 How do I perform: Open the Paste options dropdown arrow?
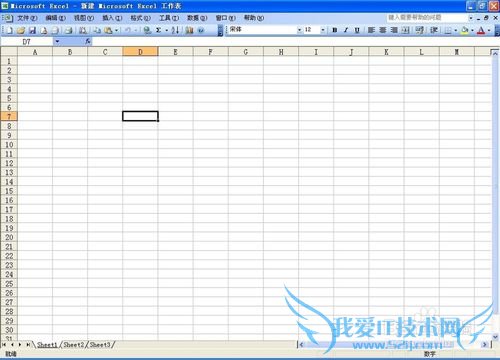point(116,30)
